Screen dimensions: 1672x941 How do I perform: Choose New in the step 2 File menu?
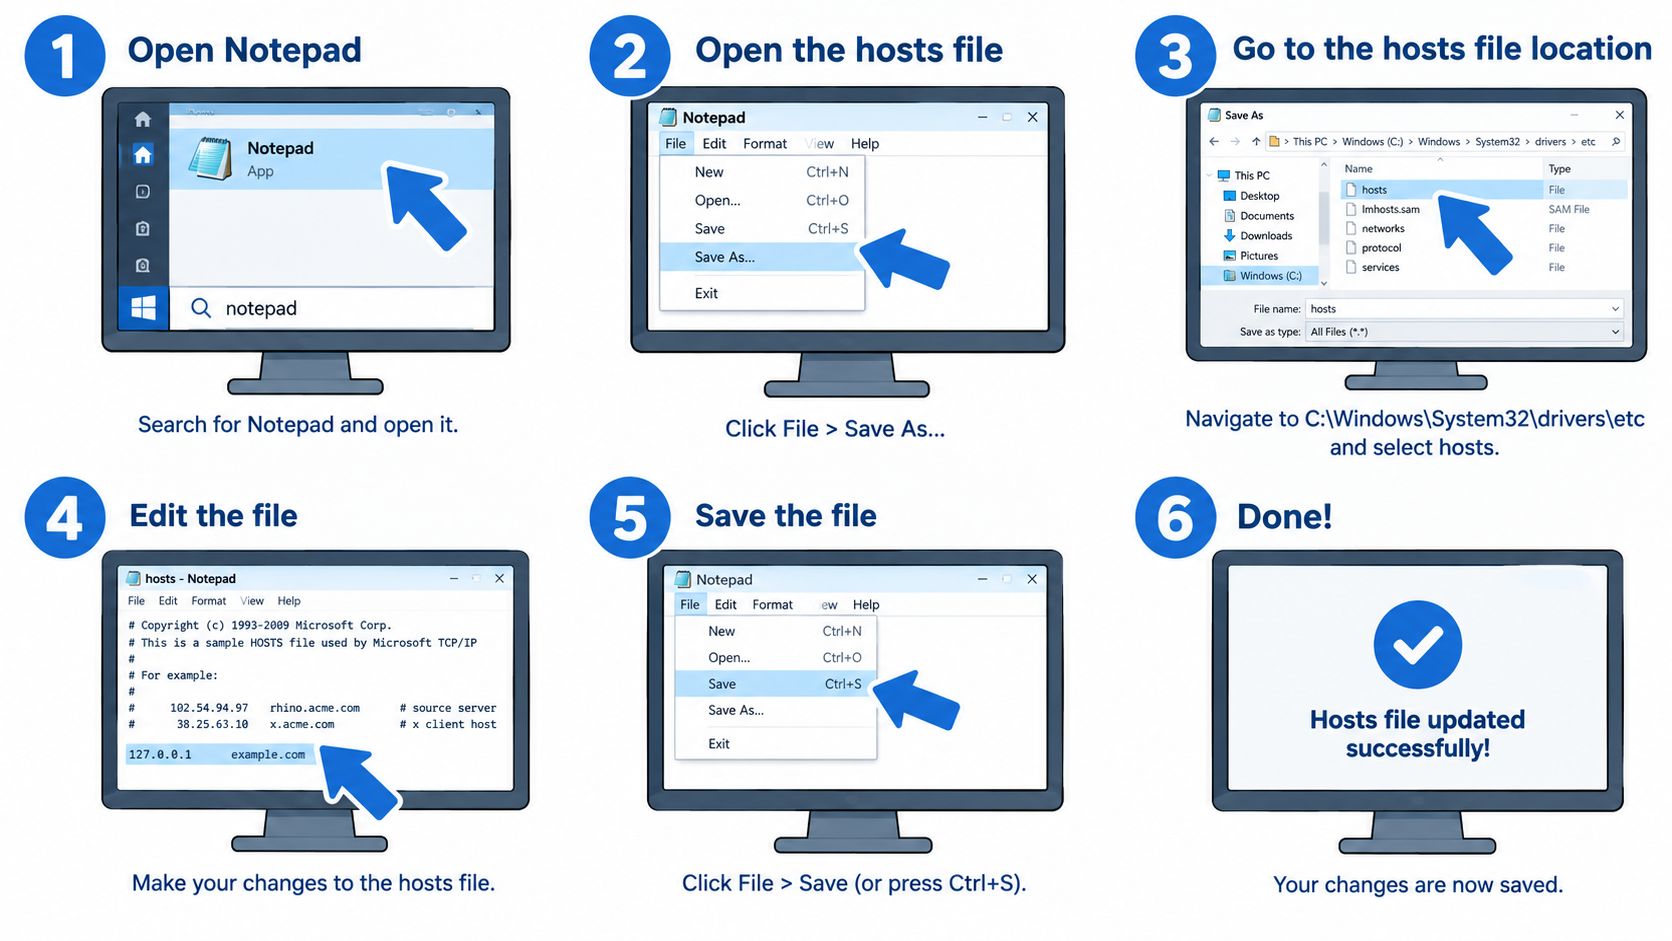tap(761, 172)
